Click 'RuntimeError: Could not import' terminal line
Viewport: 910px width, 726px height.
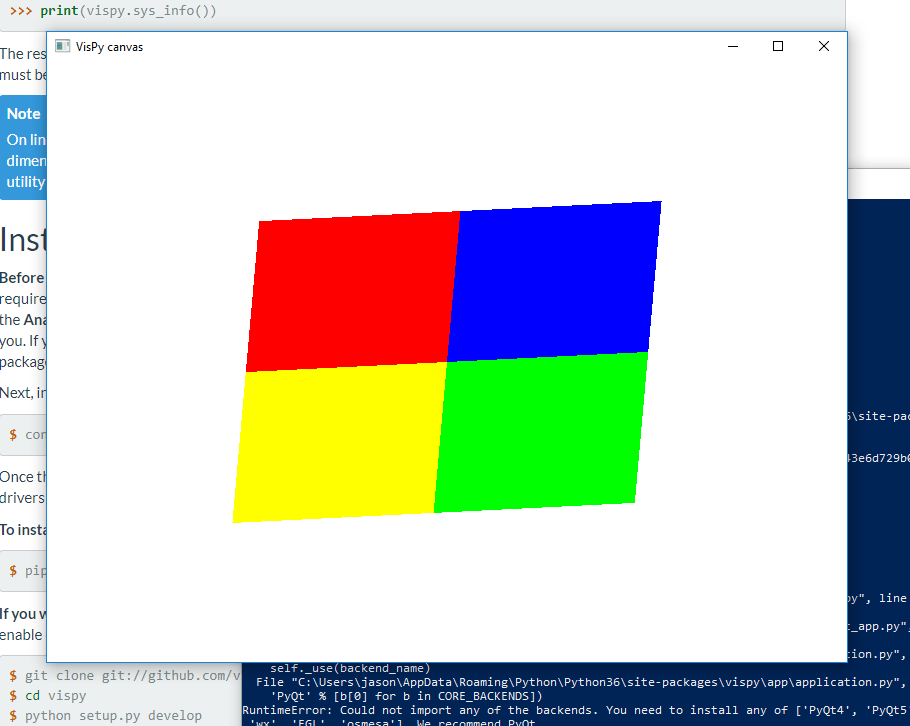coord(576,710)
